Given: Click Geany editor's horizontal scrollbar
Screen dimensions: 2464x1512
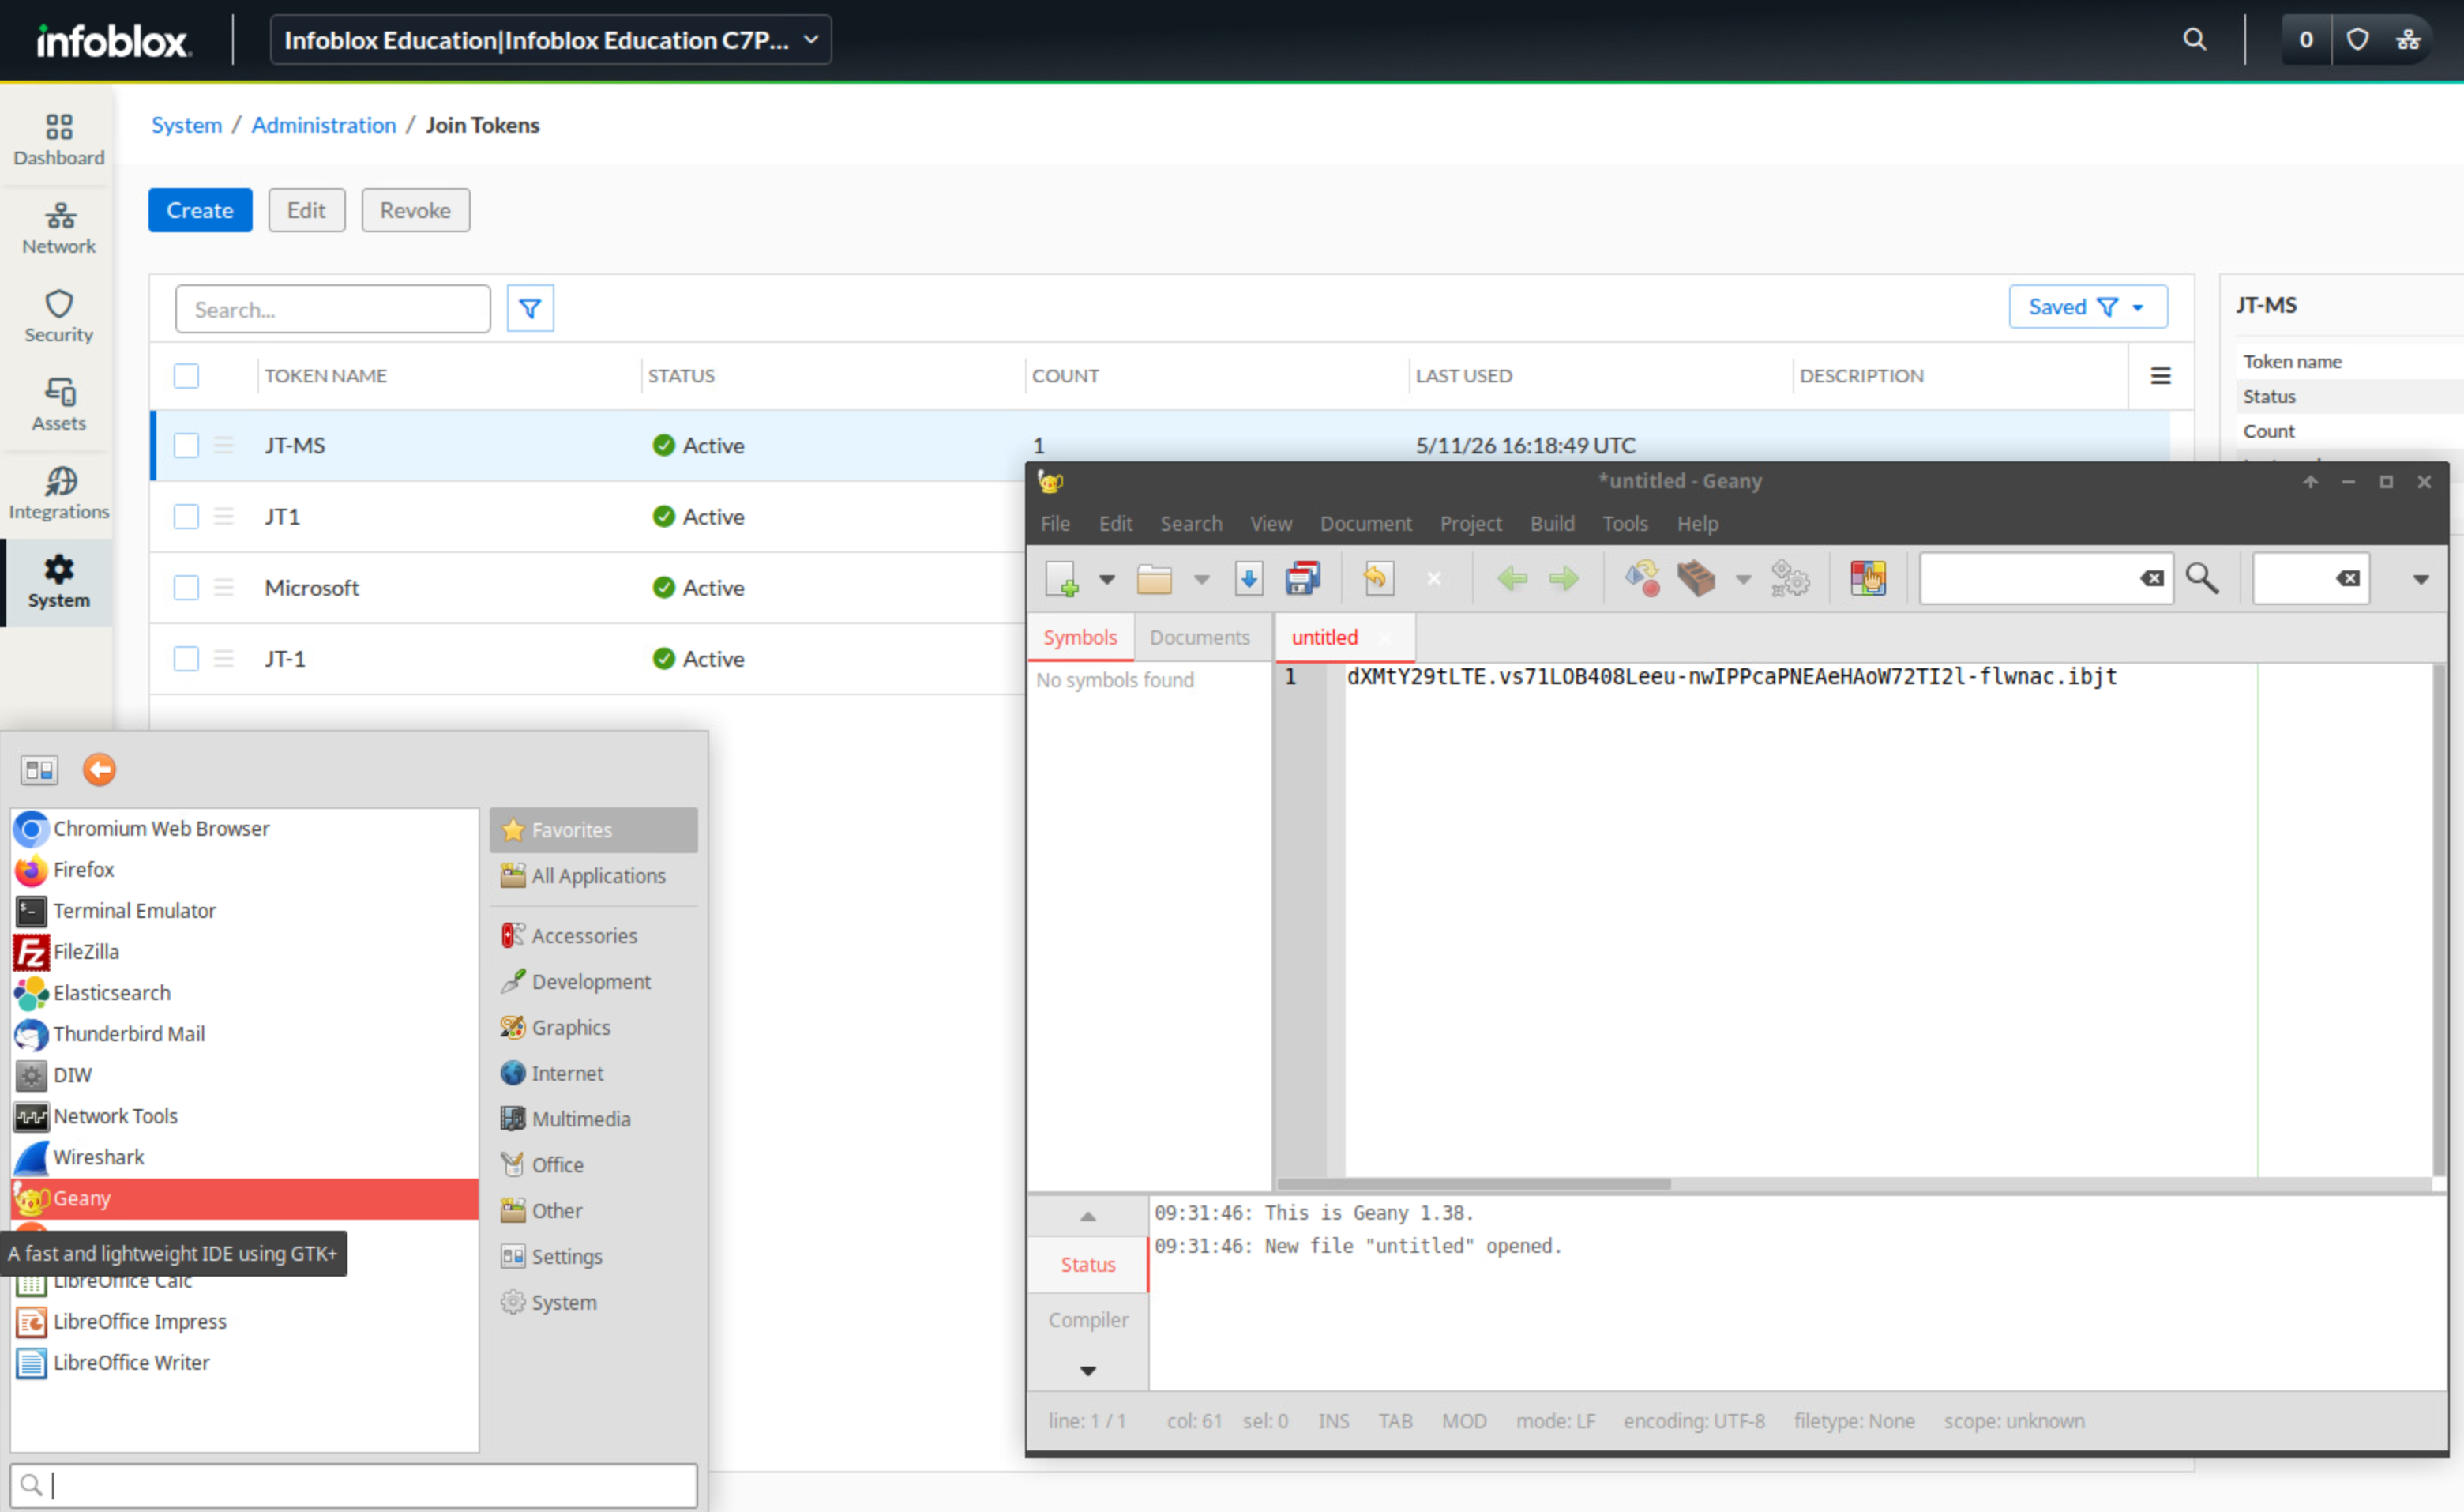Looking at the screenshot, I should 1473,1185.
